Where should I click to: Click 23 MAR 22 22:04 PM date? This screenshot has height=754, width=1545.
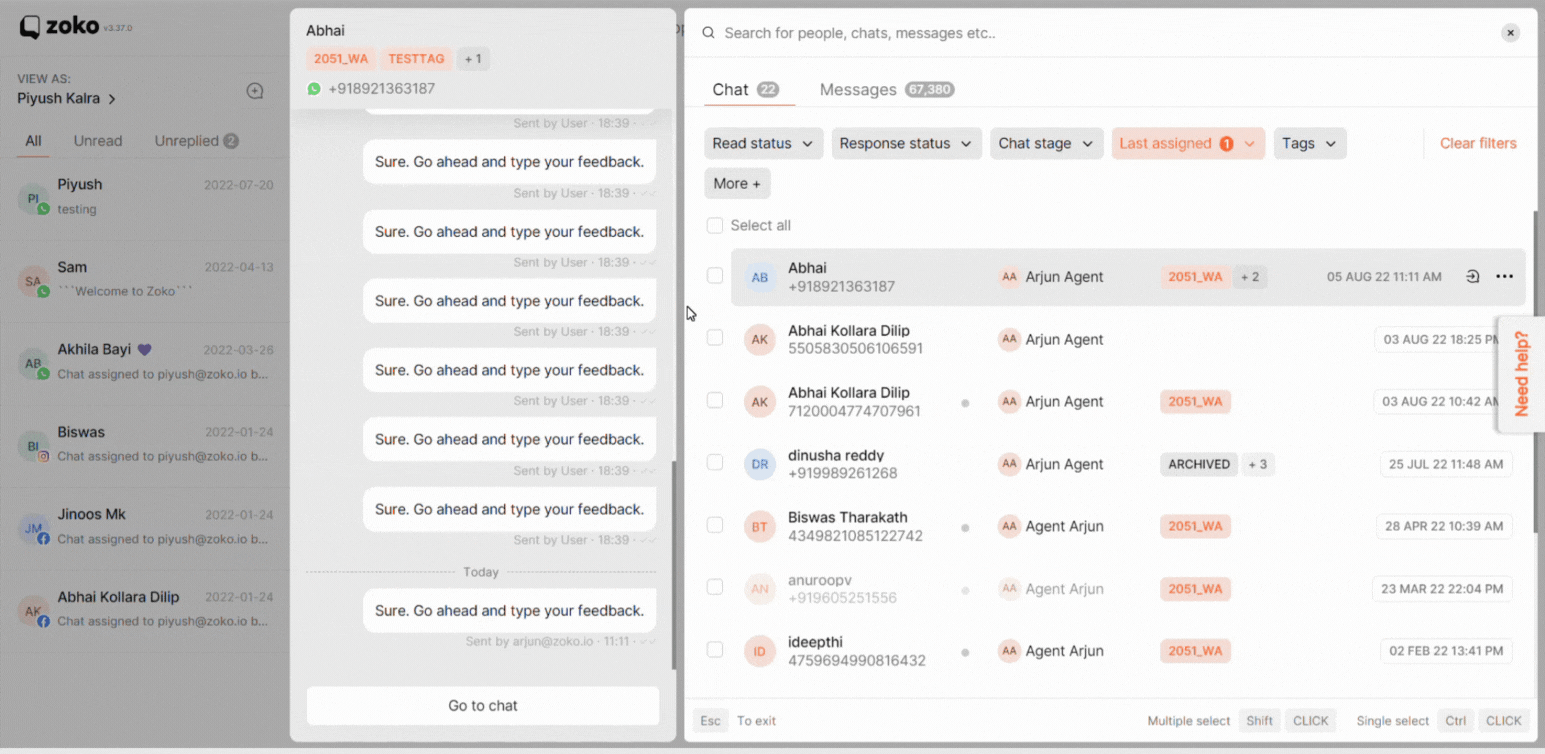(x=1442, y=589)
